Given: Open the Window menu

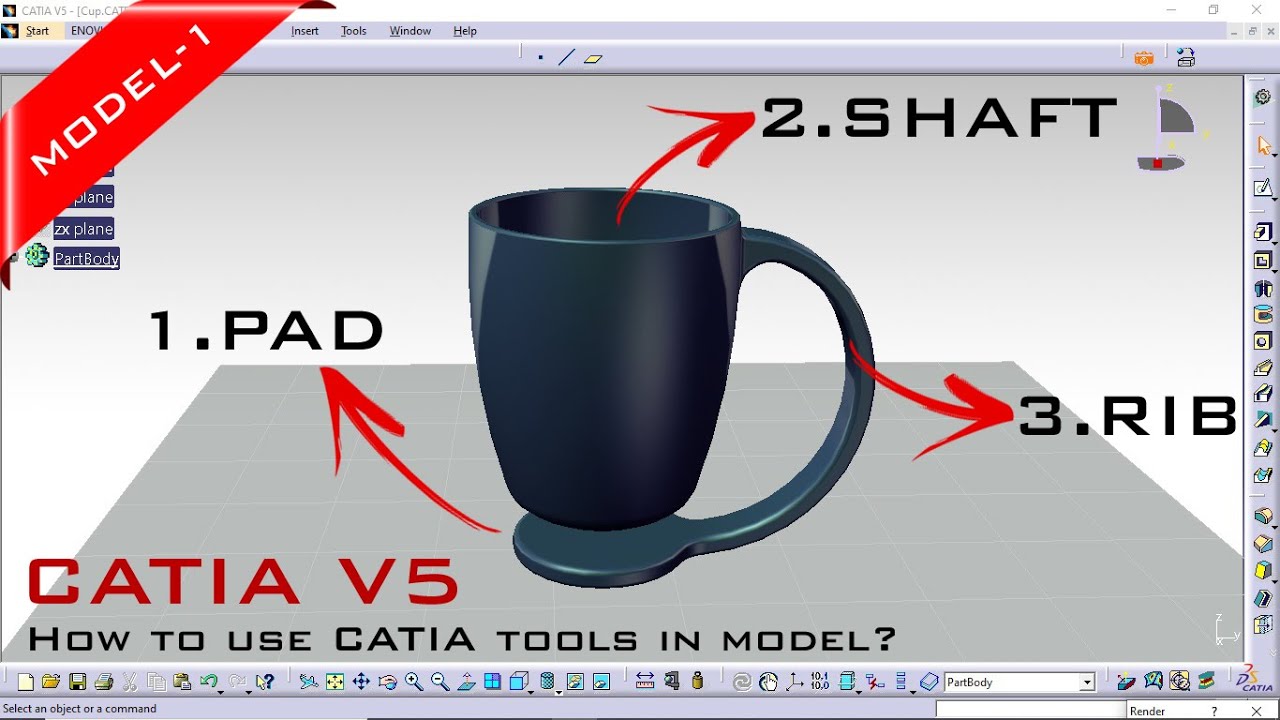Looking at the screenshot, I should click(x=410, y=31).
